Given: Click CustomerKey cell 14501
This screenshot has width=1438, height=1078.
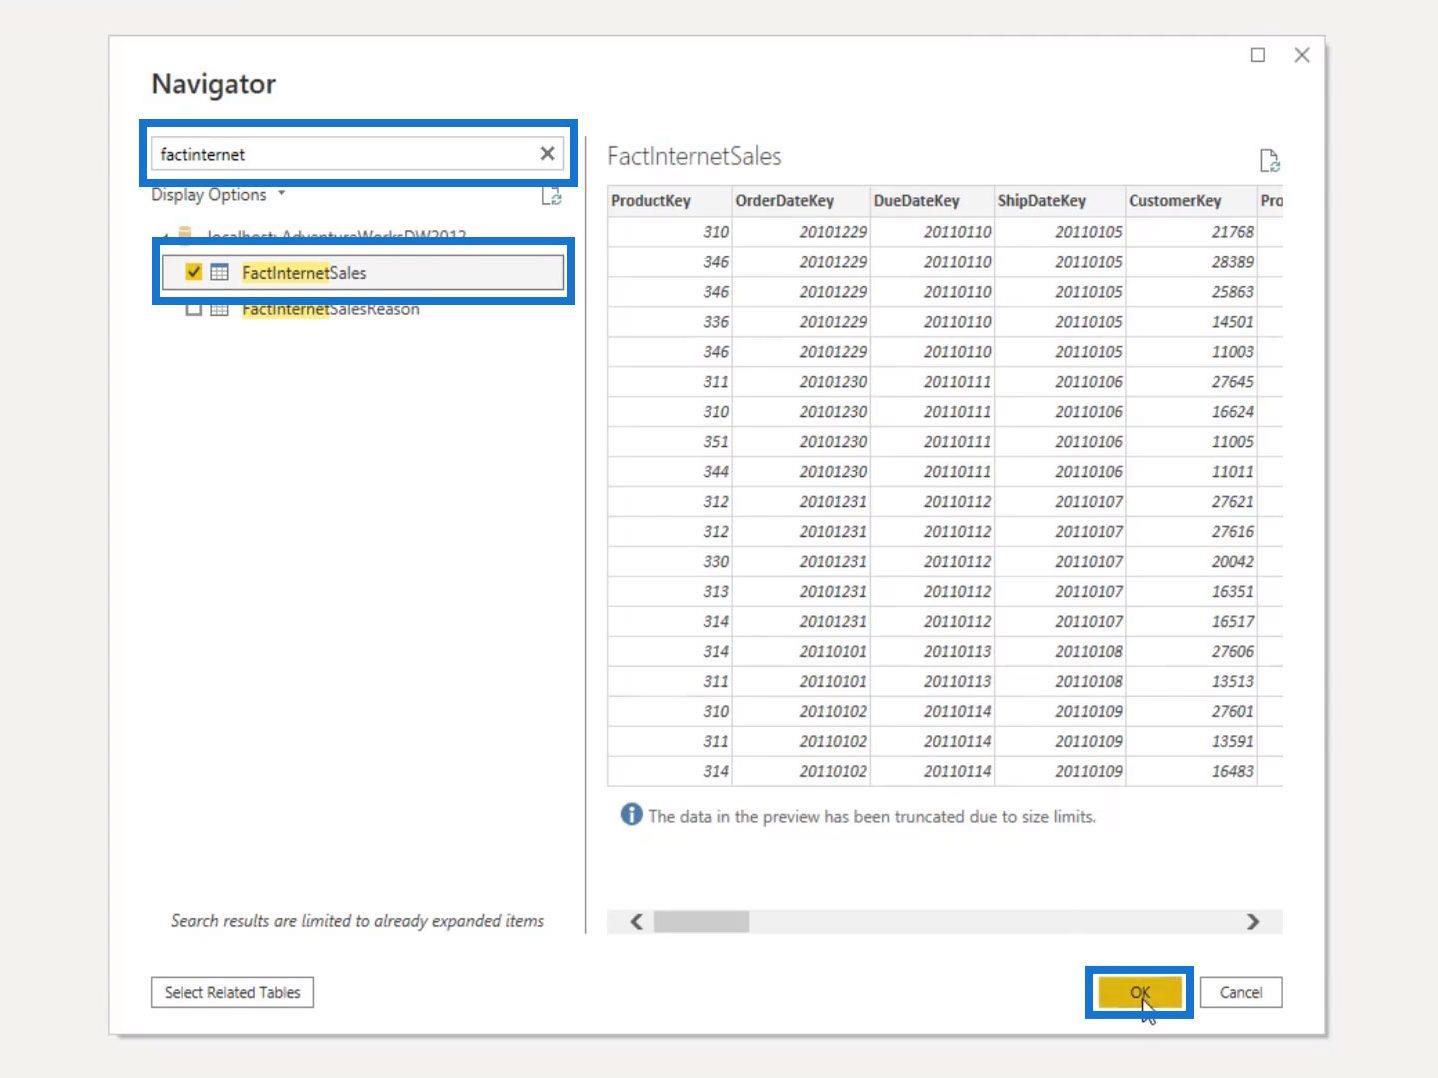Looking at the screenshot, I should 1191,321.
